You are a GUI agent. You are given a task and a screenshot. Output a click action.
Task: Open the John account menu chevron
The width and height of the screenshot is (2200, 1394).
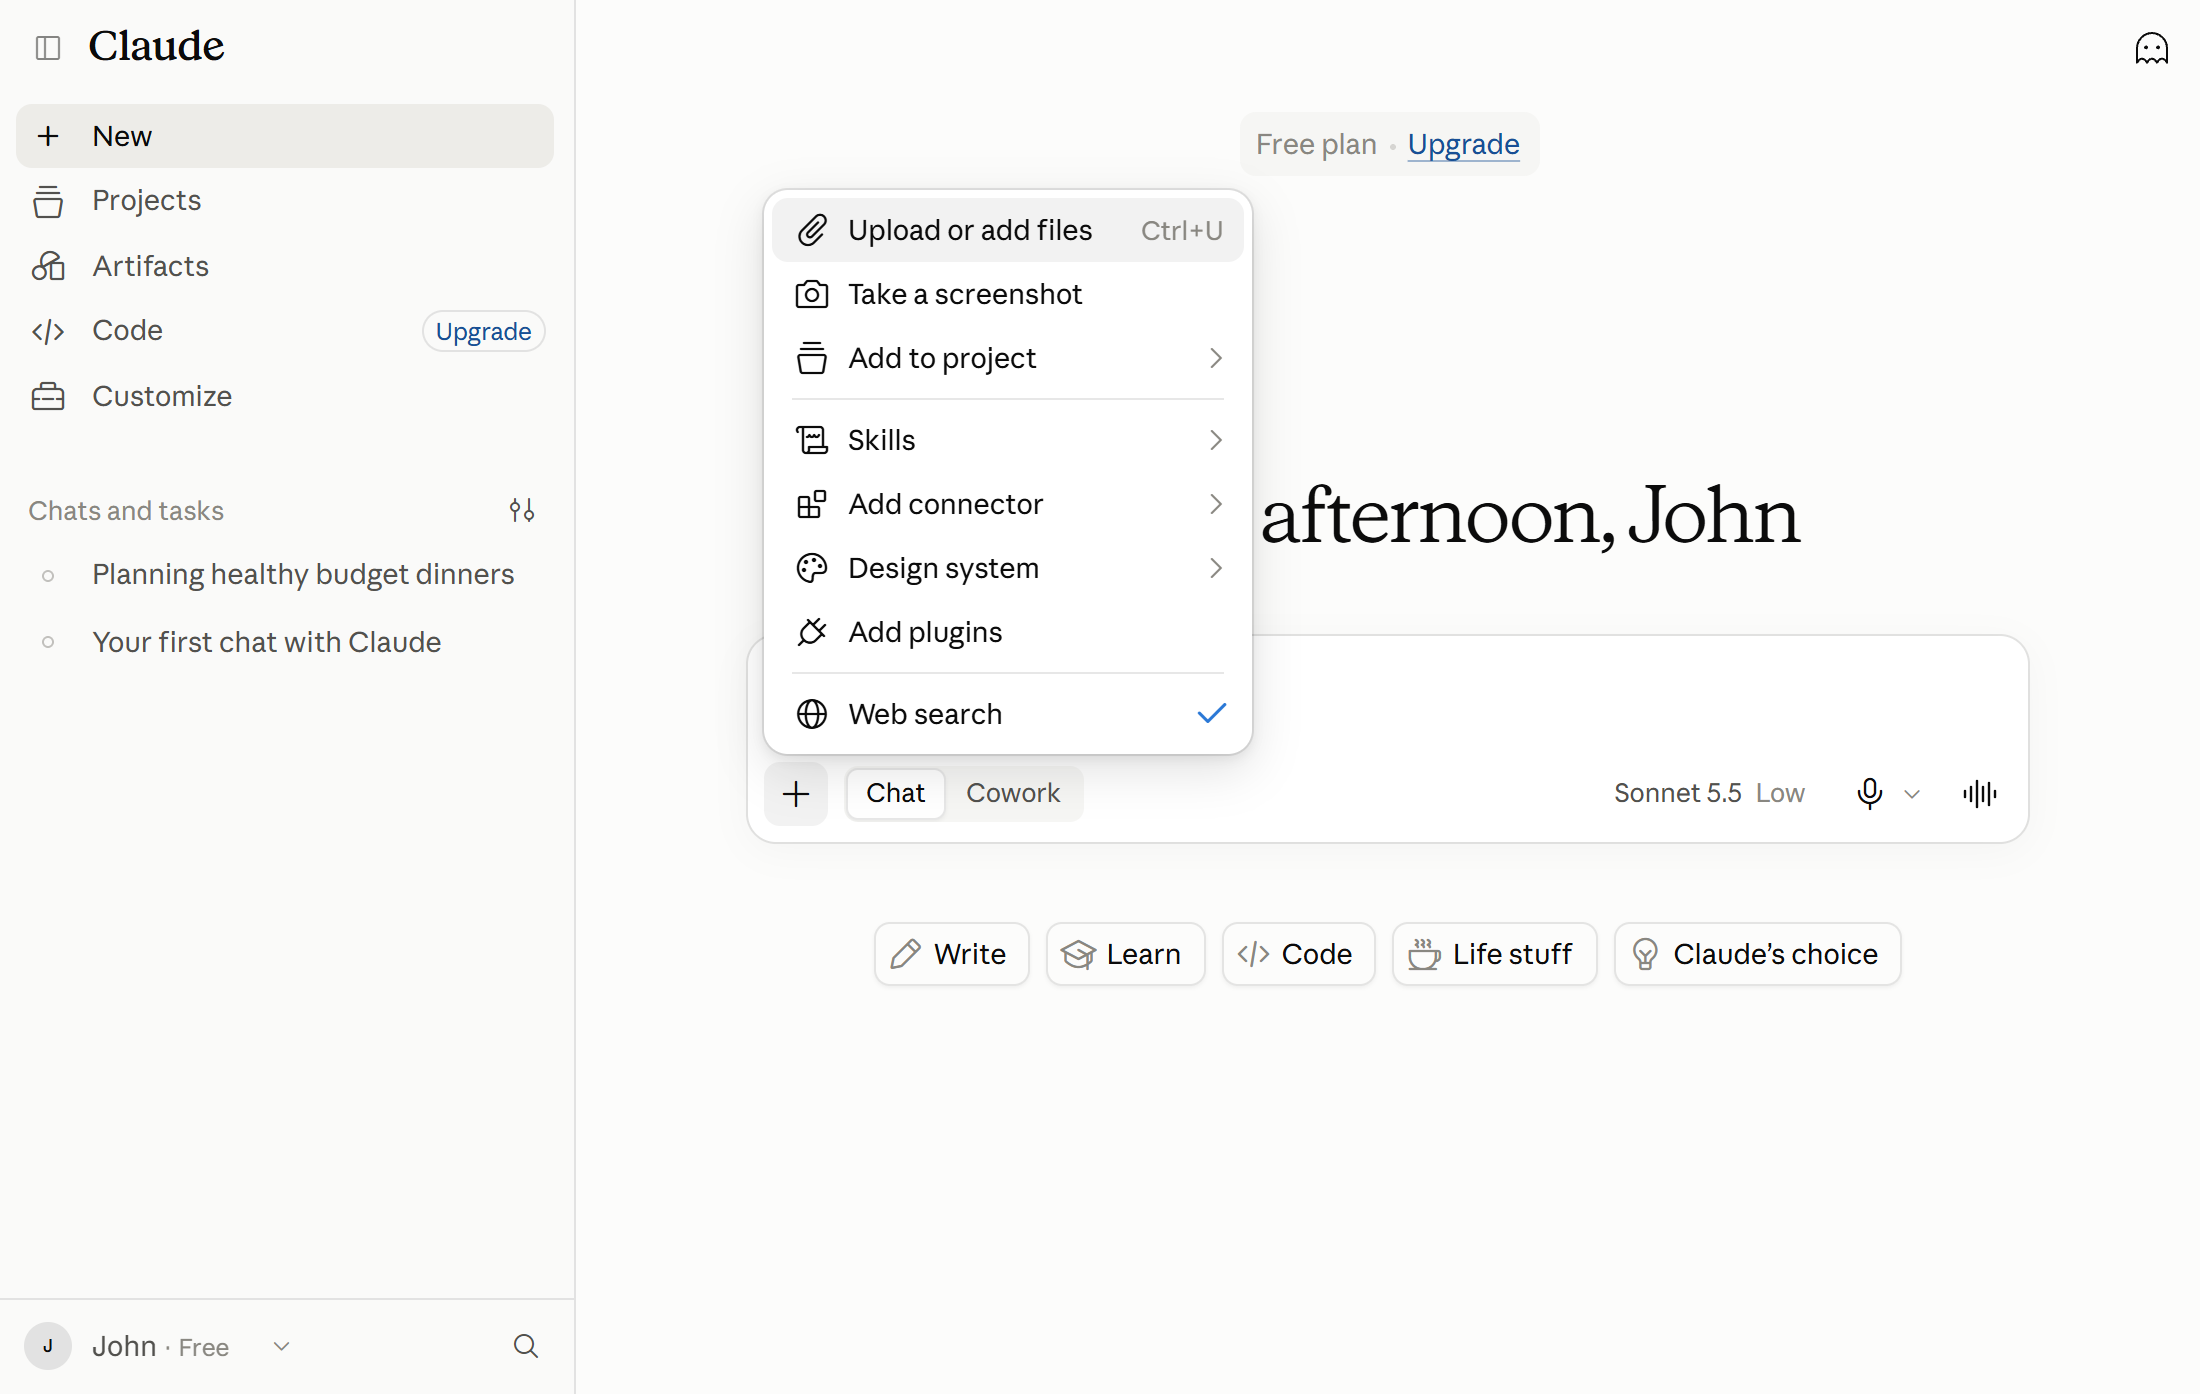[282, 1346]
